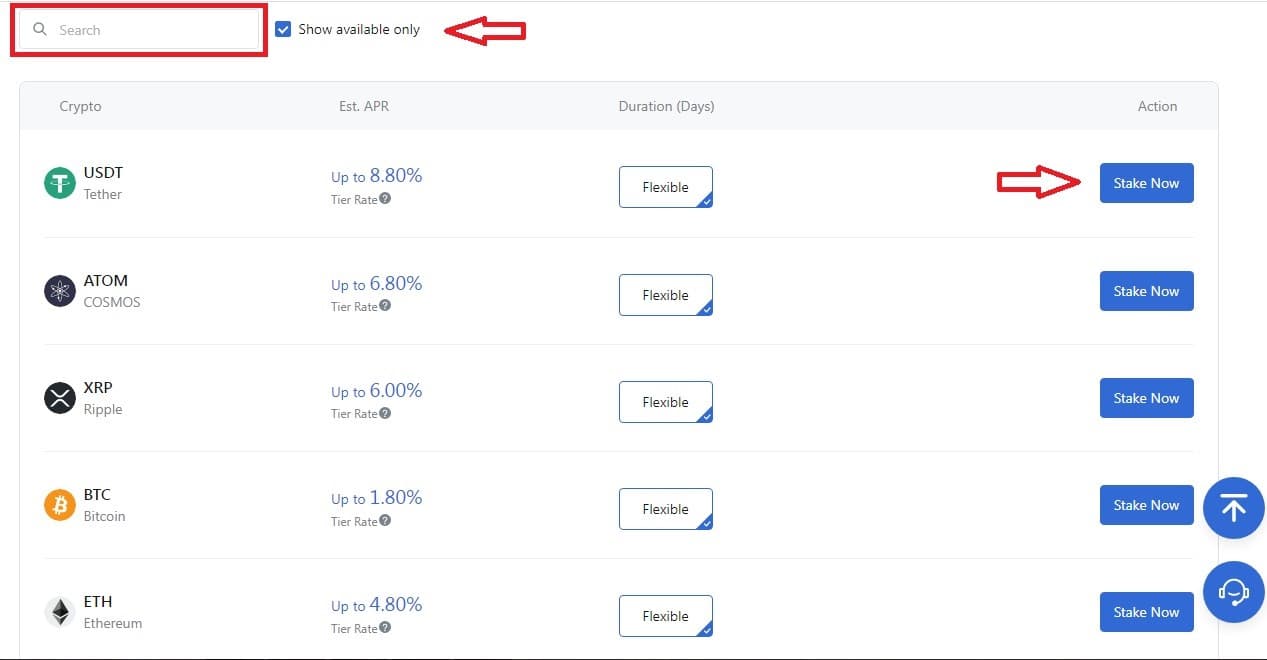1267x660 pixels.
Task: Click Stake Now for BTC
Action: click(x=1147, y=505)
